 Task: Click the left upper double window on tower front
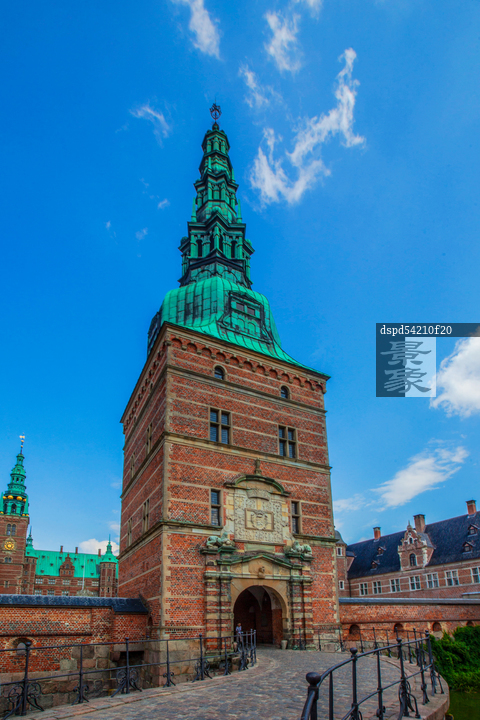[220, 427]
